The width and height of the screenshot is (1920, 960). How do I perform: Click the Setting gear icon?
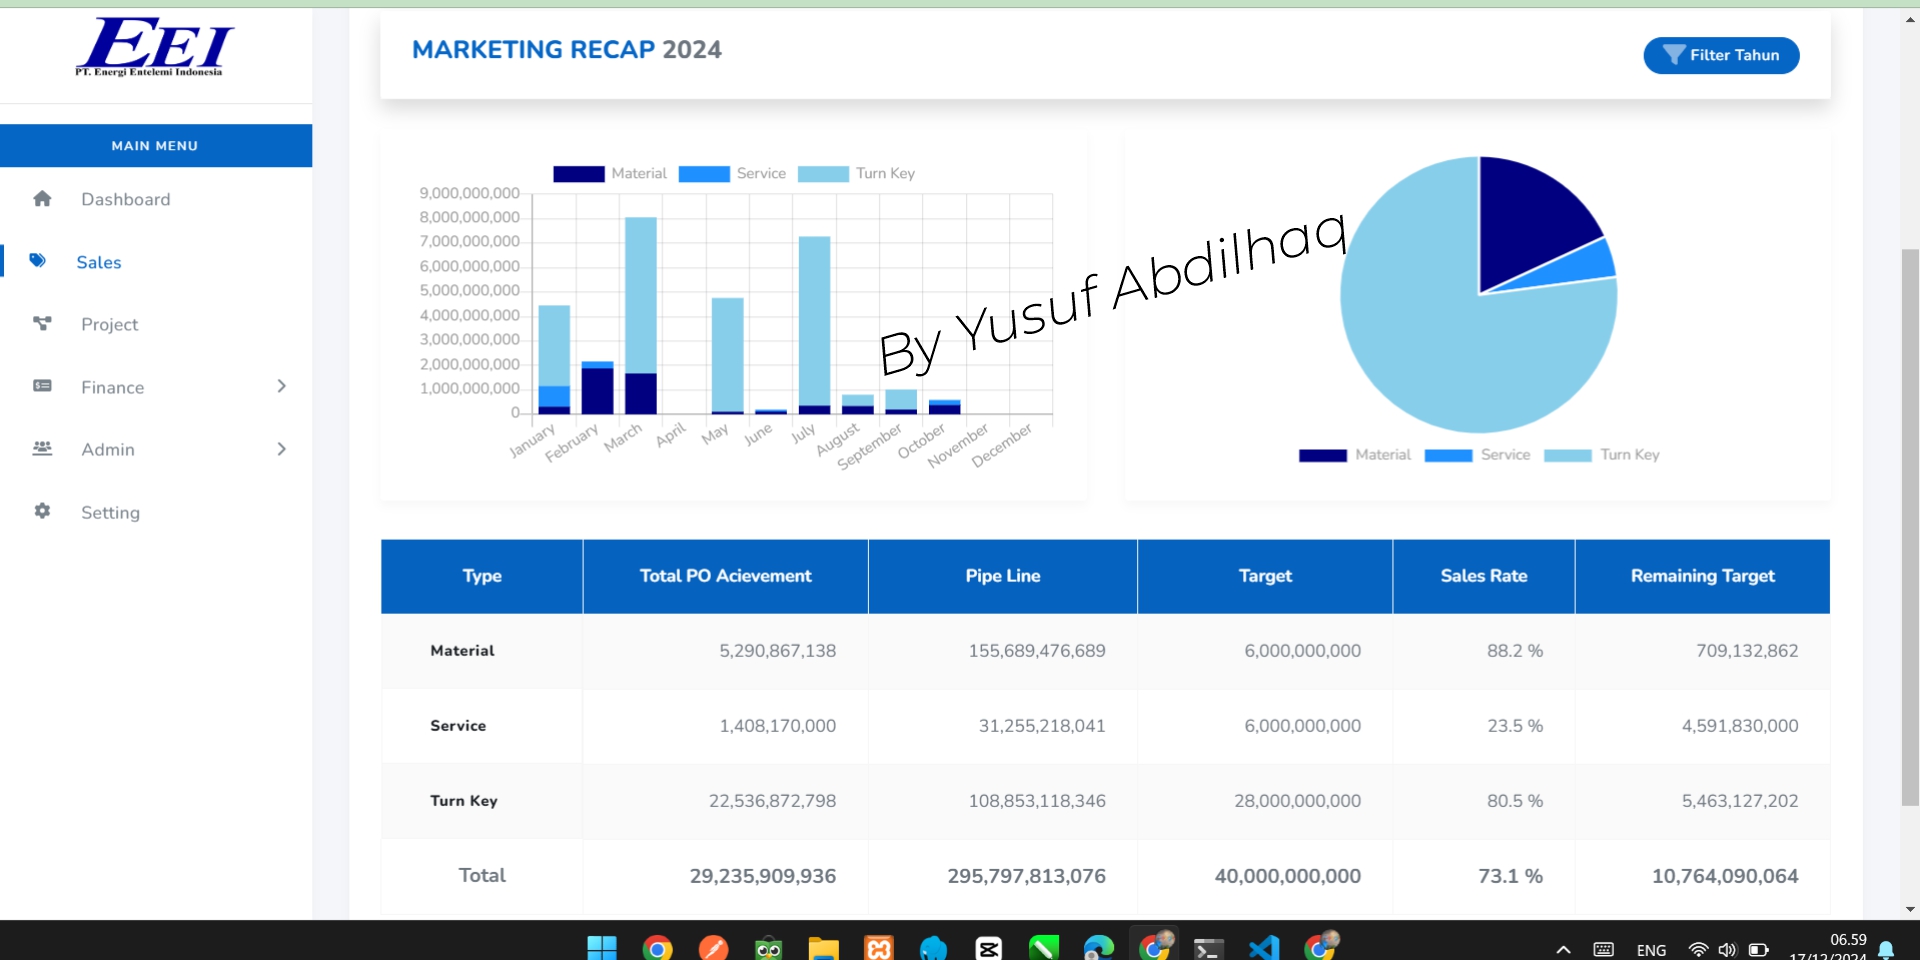42,511
